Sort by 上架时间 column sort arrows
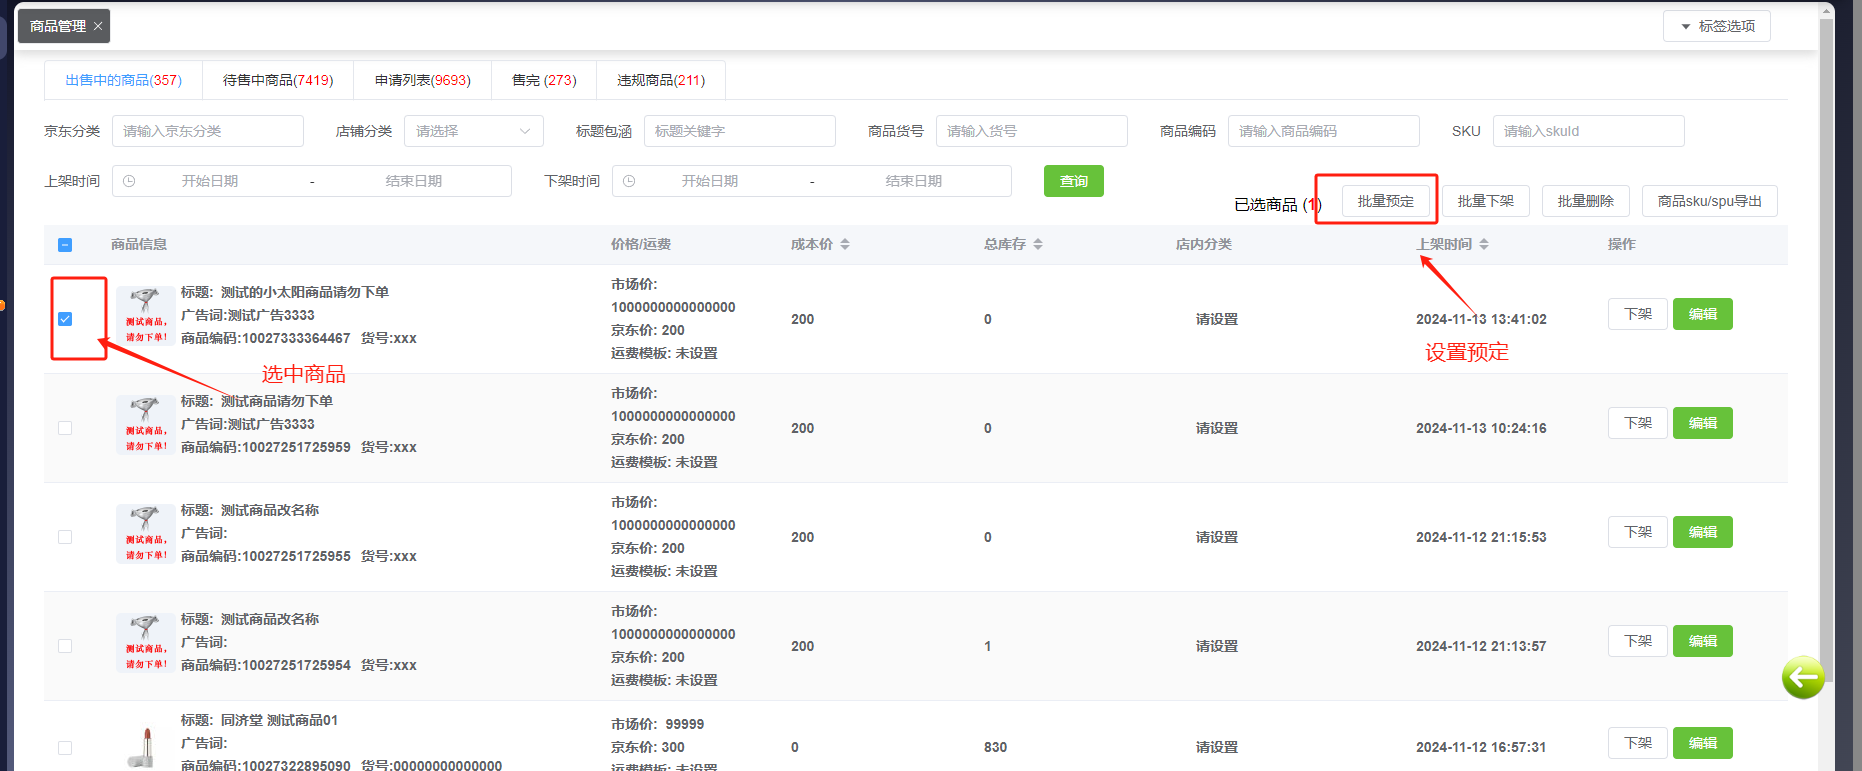 point(1484,244)
